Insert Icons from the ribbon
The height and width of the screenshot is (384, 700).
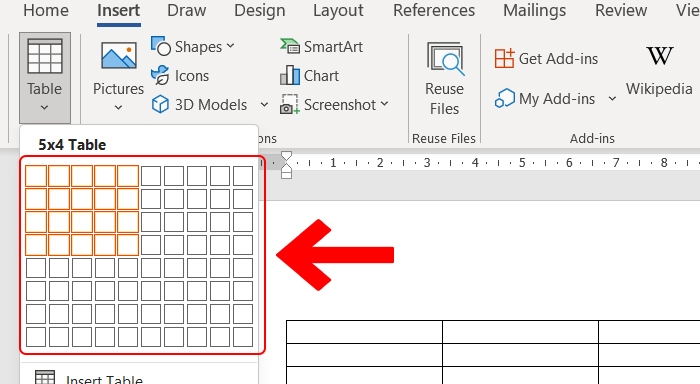(180, 75)
